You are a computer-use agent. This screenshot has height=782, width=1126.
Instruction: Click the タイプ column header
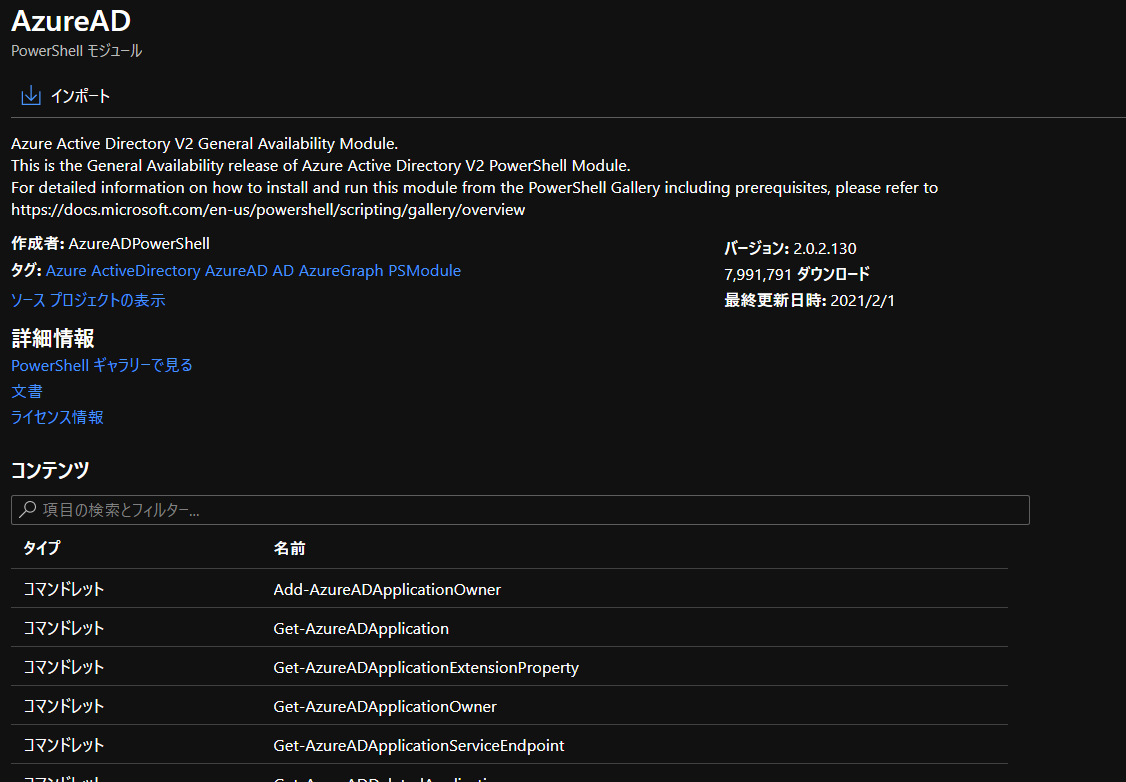tap(42, 548)
